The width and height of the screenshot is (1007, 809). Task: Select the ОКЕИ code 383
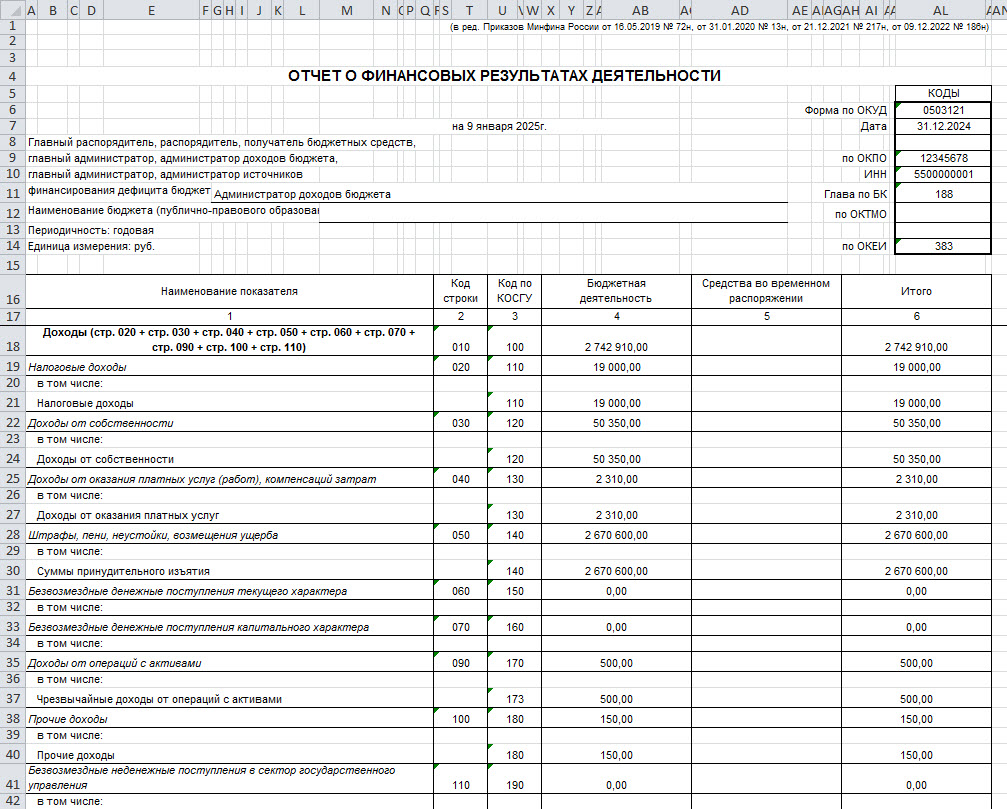point(943,246)
